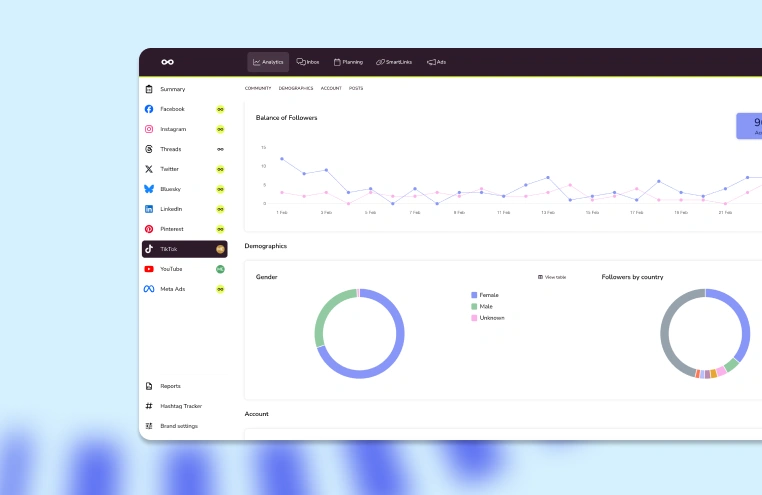The image size is (762, 495).
Task: Click the infinity logo in the header
Action: pos(168,62)
